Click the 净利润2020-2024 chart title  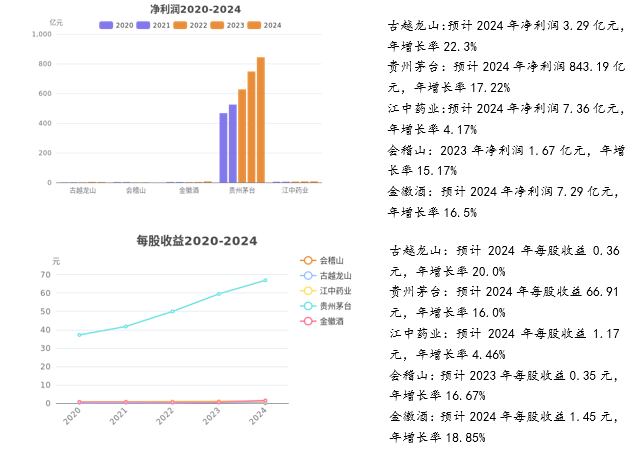(196, 9)
